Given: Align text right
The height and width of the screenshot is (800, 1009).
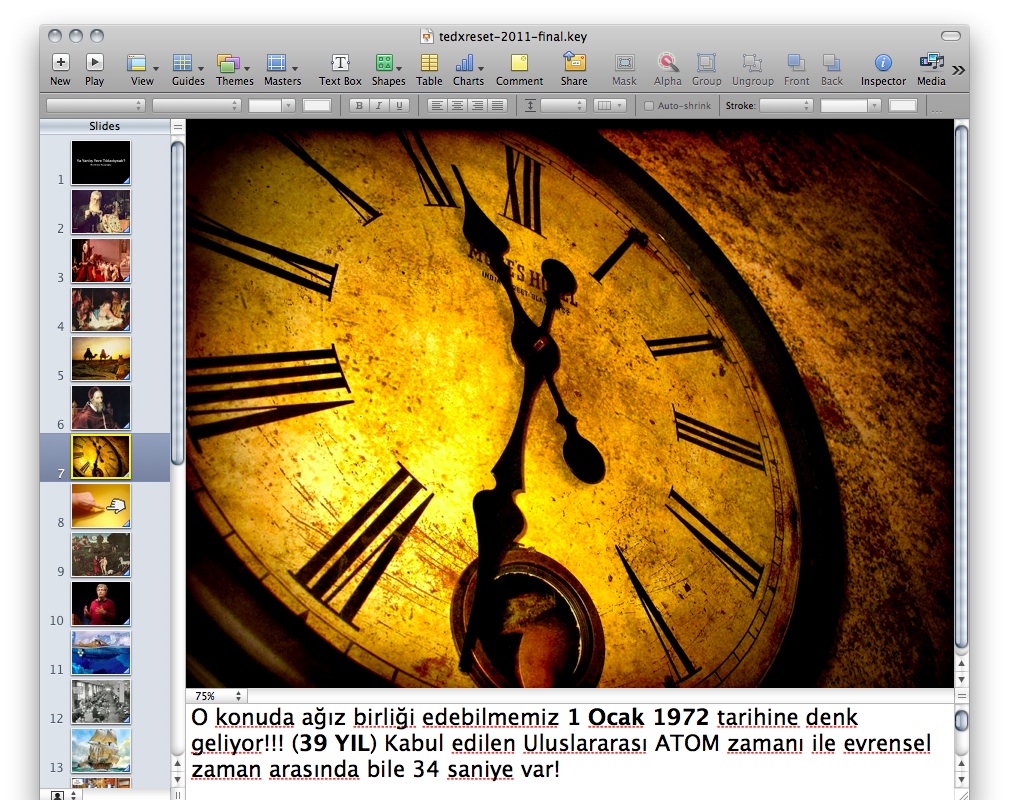Looking at the screenshot, I should (477, 106).
